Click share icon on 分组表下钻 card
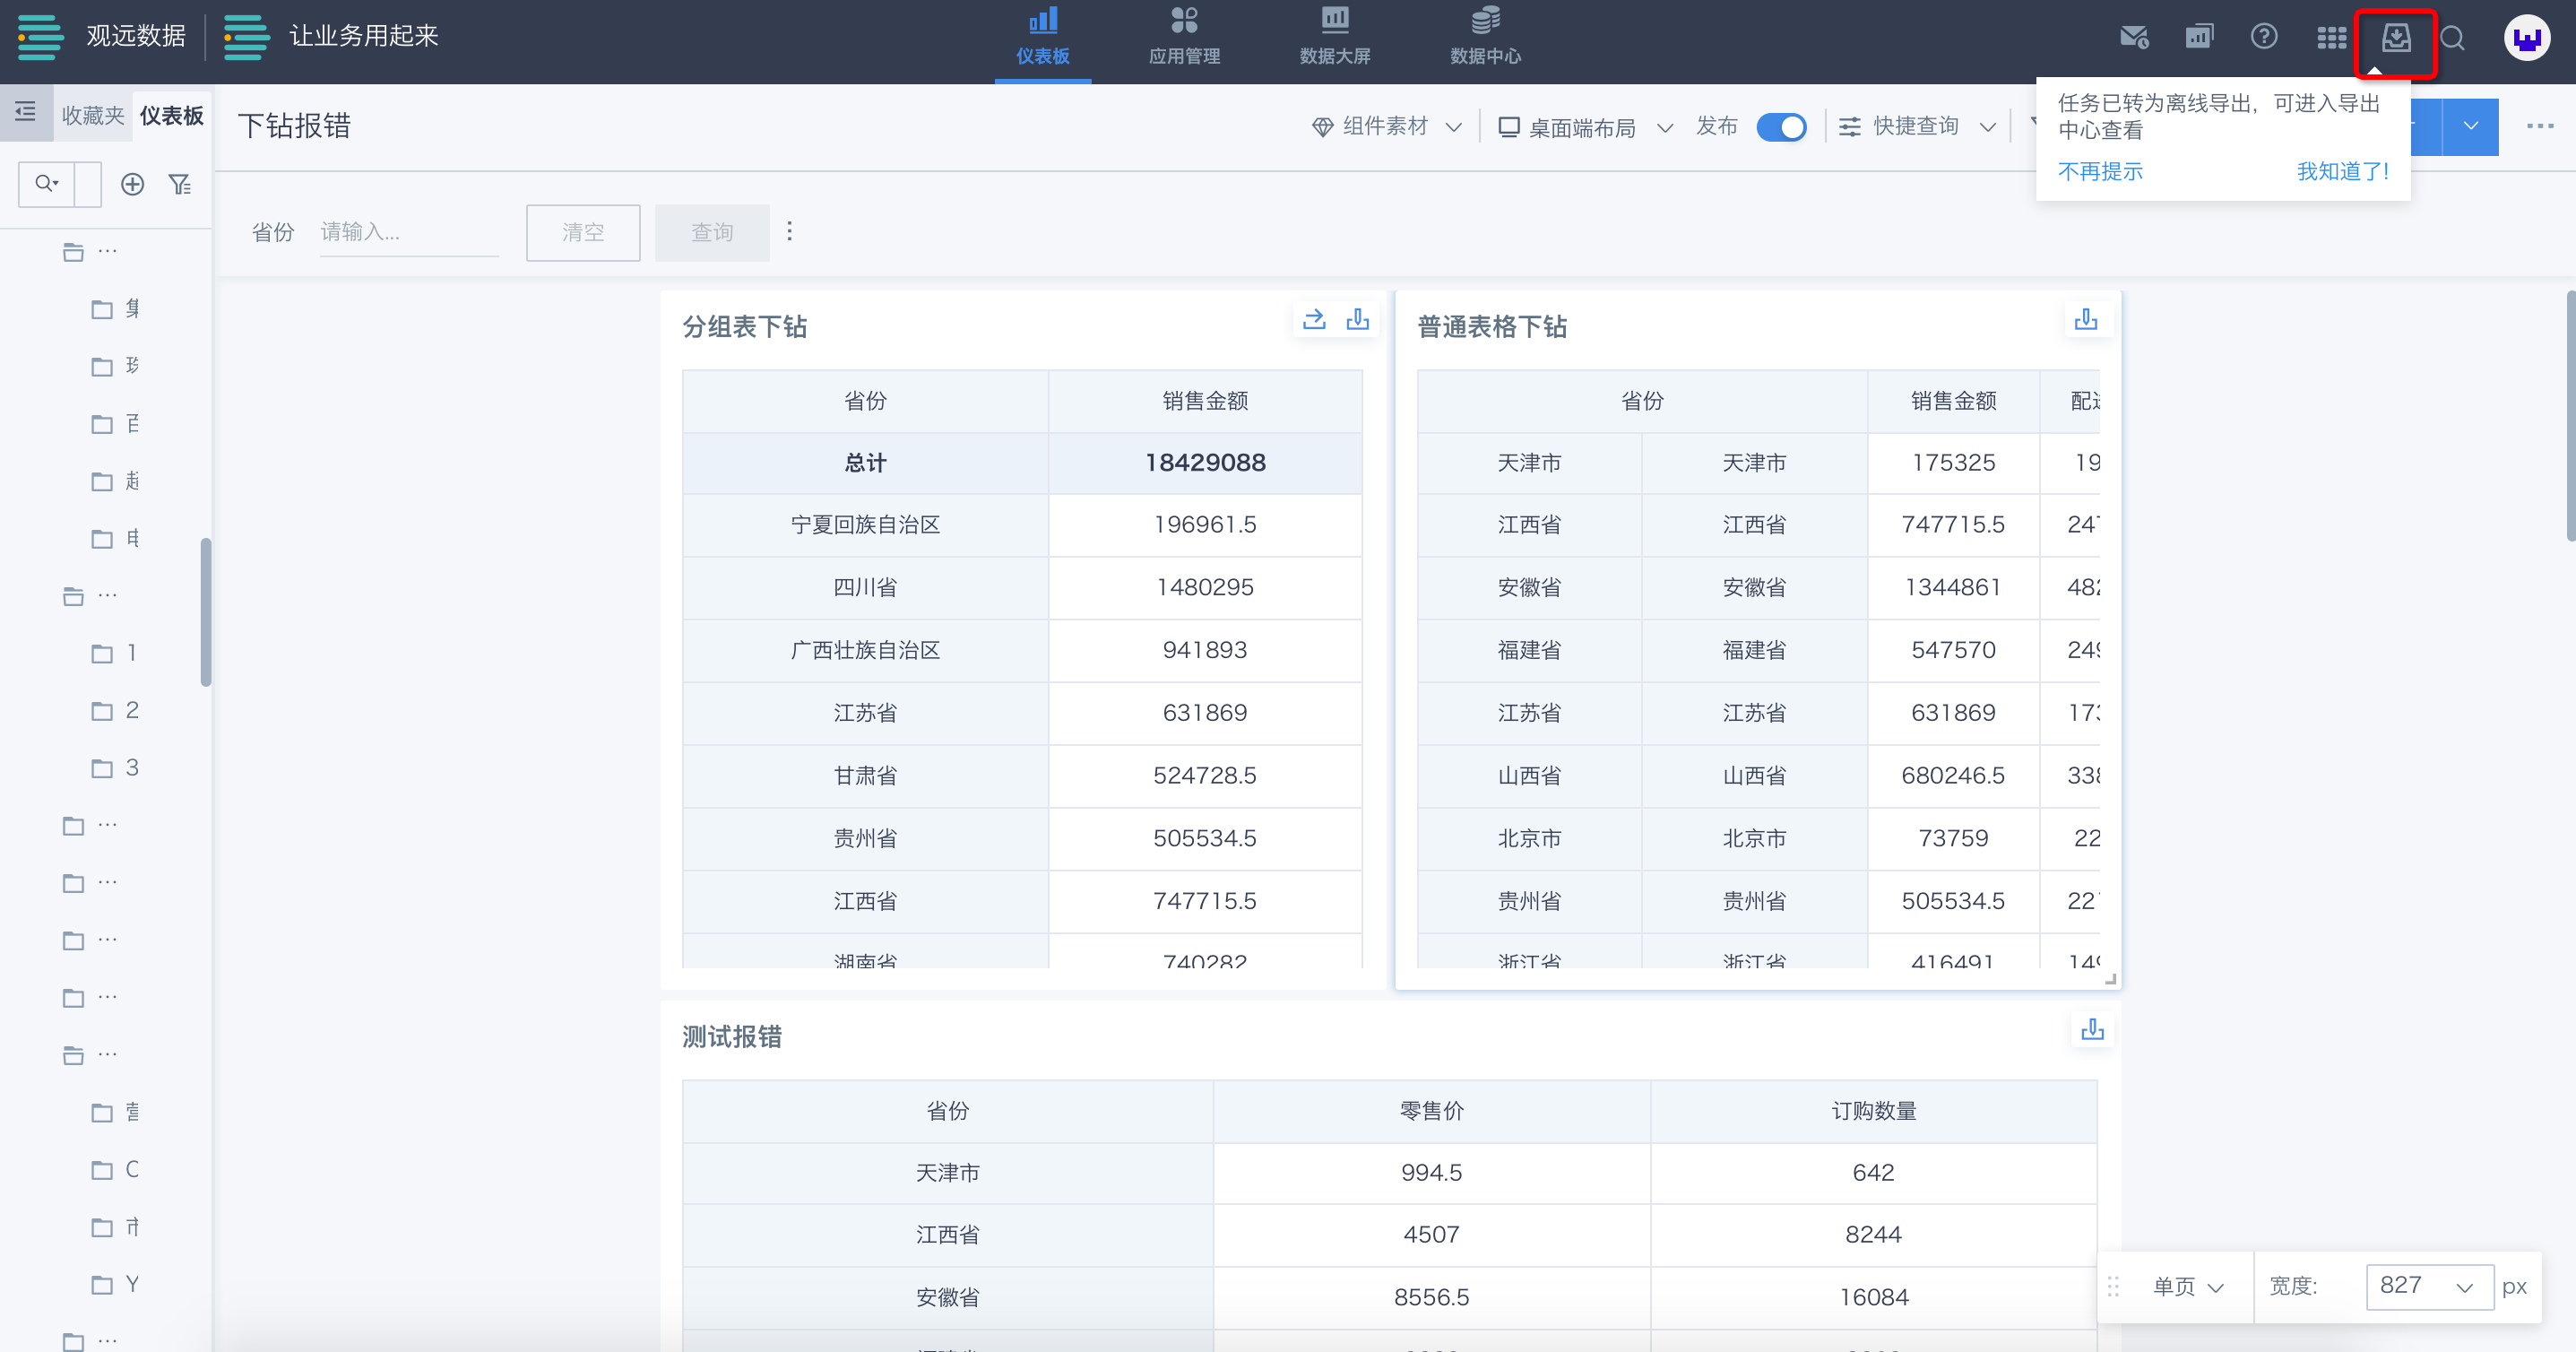This screenshot has width=2576, height=1352. pos(1314,319)
